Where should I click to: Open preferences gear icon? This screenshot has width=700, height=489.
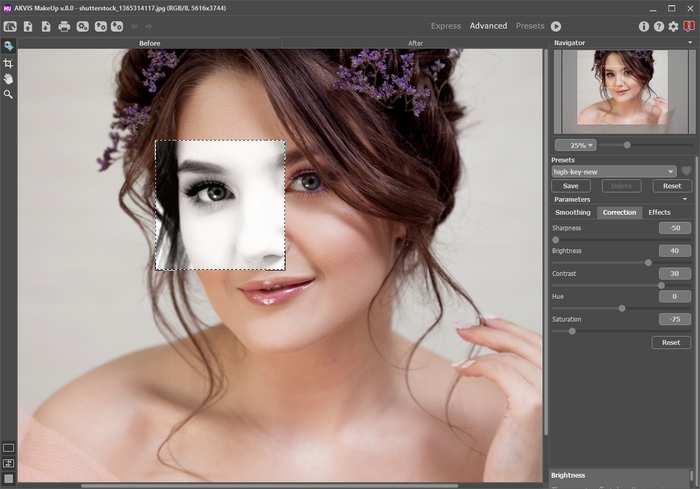point(673,26)
